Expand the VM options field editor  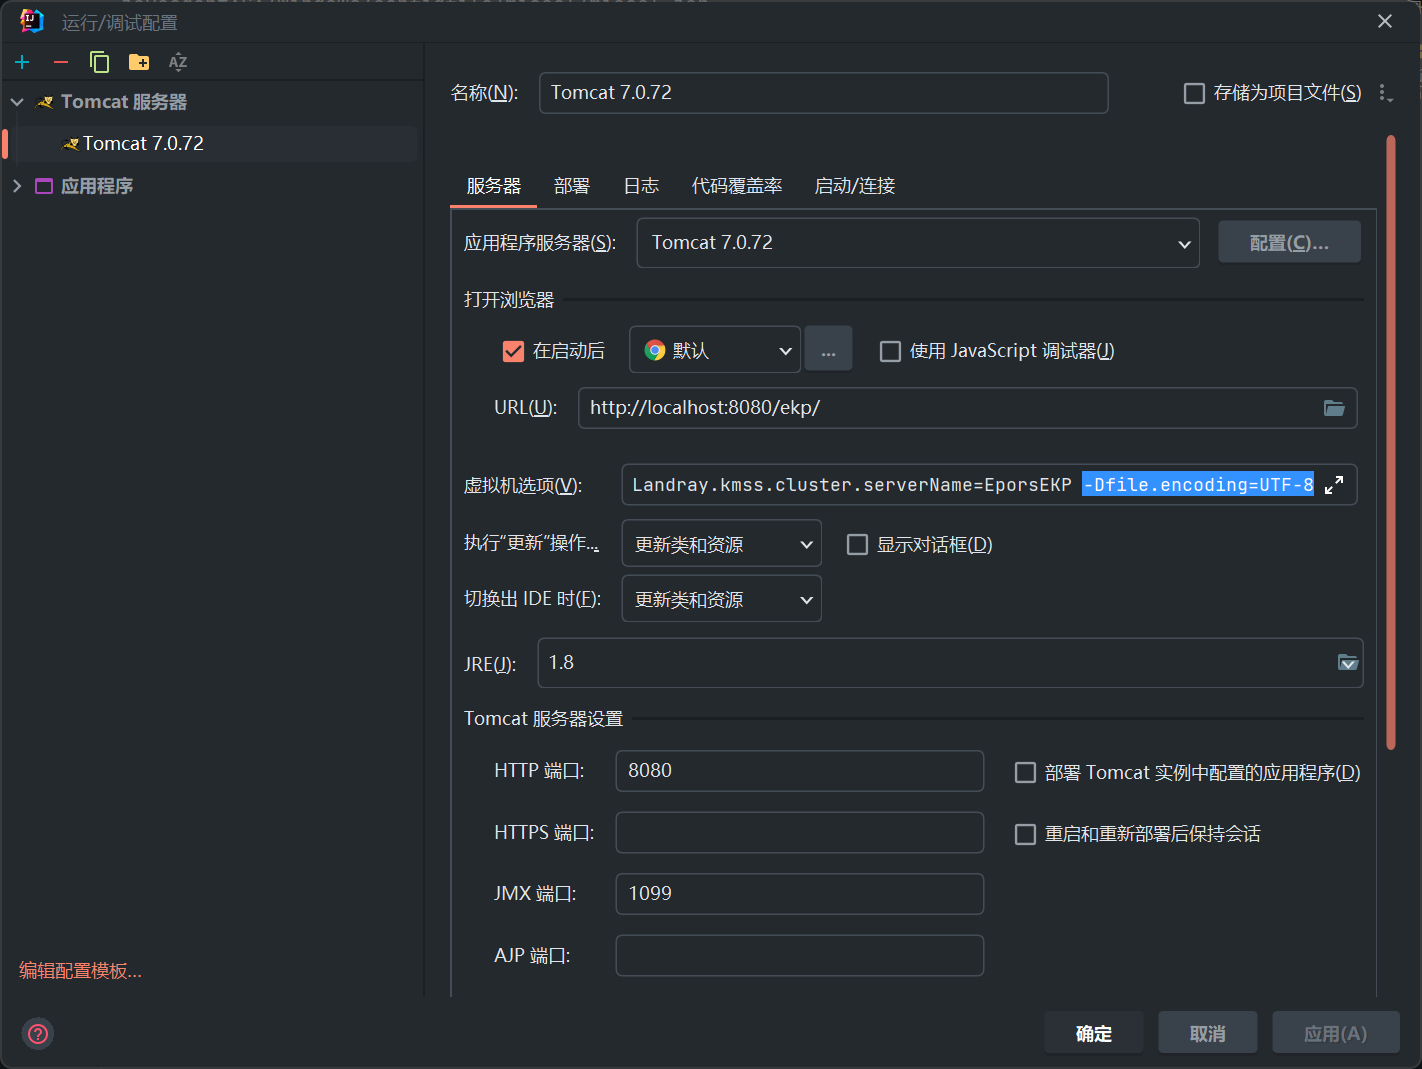1334,485
